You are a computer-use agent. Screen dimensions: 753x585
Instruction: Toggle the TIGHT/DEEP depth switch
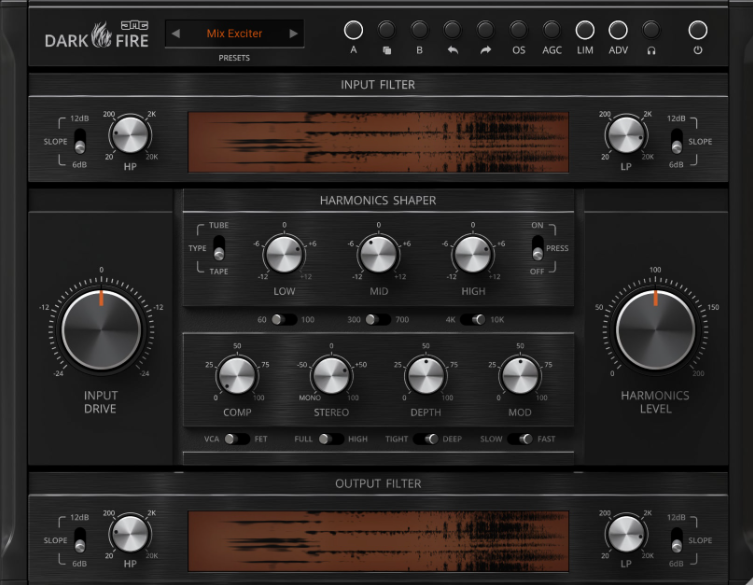(425, 439)
